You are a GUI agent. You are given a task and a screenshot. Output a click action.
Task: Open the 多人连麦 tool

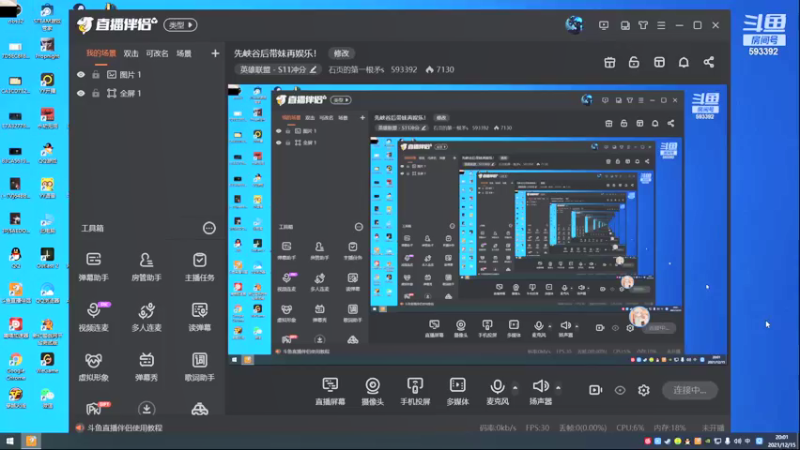pos(146,316)
